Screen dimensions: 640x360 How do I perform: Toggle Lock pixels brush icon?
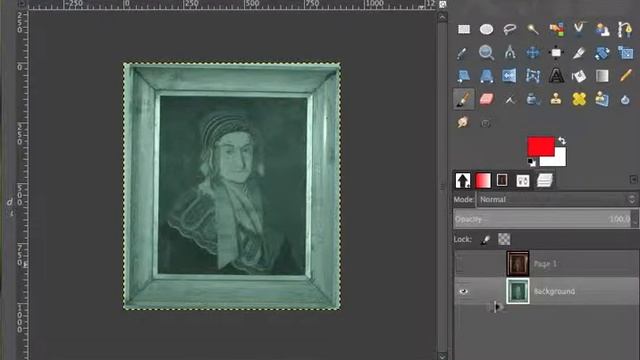[485, 240]
